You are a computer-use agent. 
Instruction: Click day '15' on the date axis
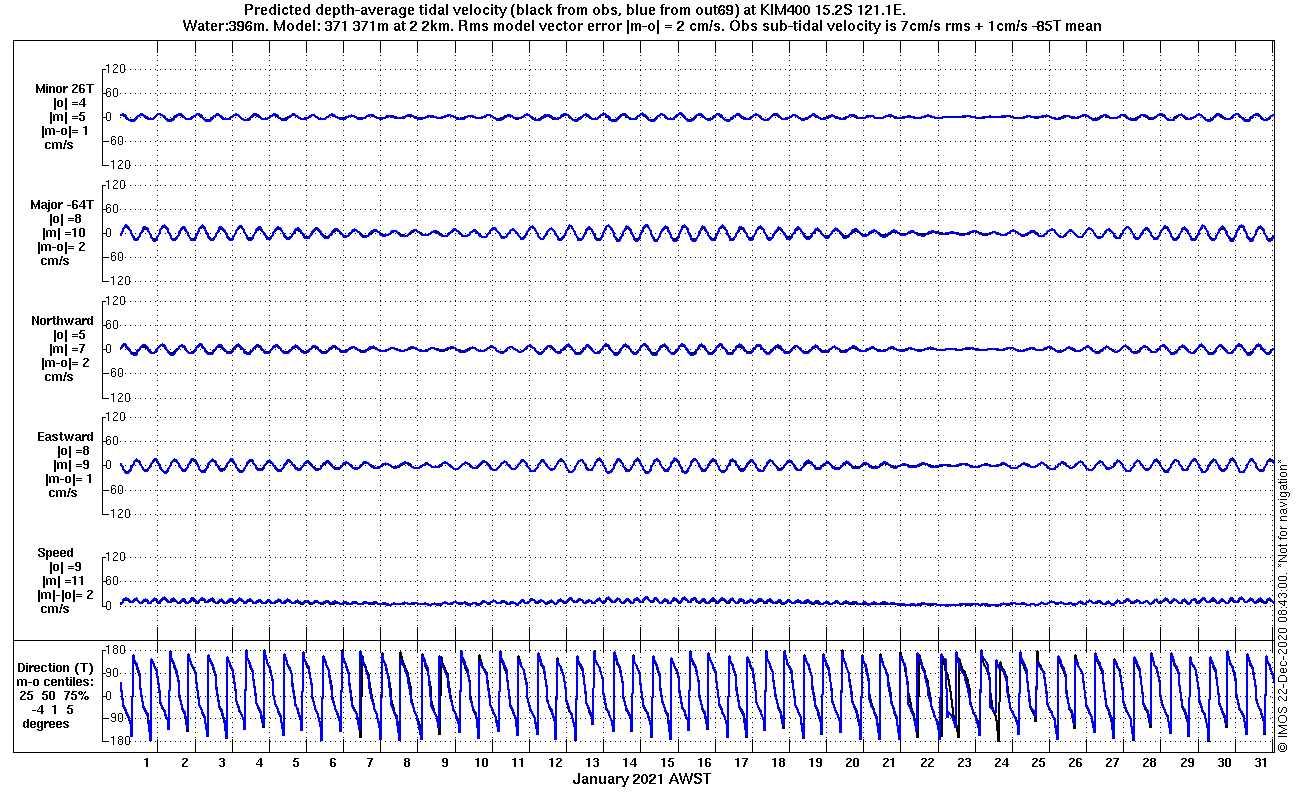667,763
